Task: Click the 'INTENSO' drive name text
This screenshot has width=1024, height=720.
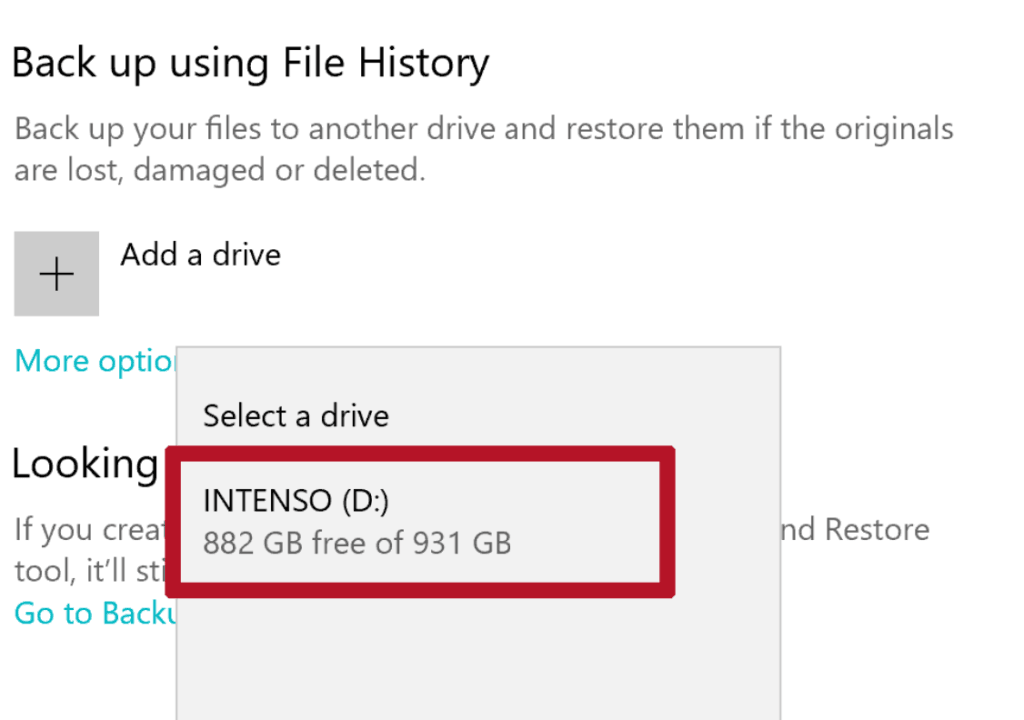Action: (268, 500)
